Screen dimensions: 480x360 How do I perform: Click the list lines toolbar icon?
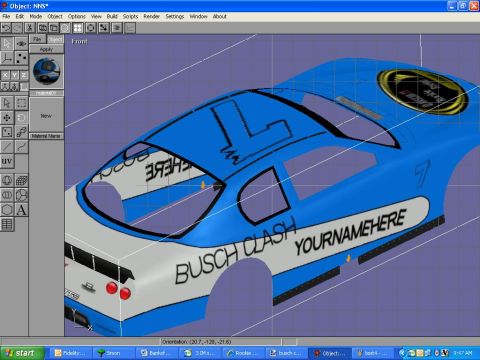point(117,28)
